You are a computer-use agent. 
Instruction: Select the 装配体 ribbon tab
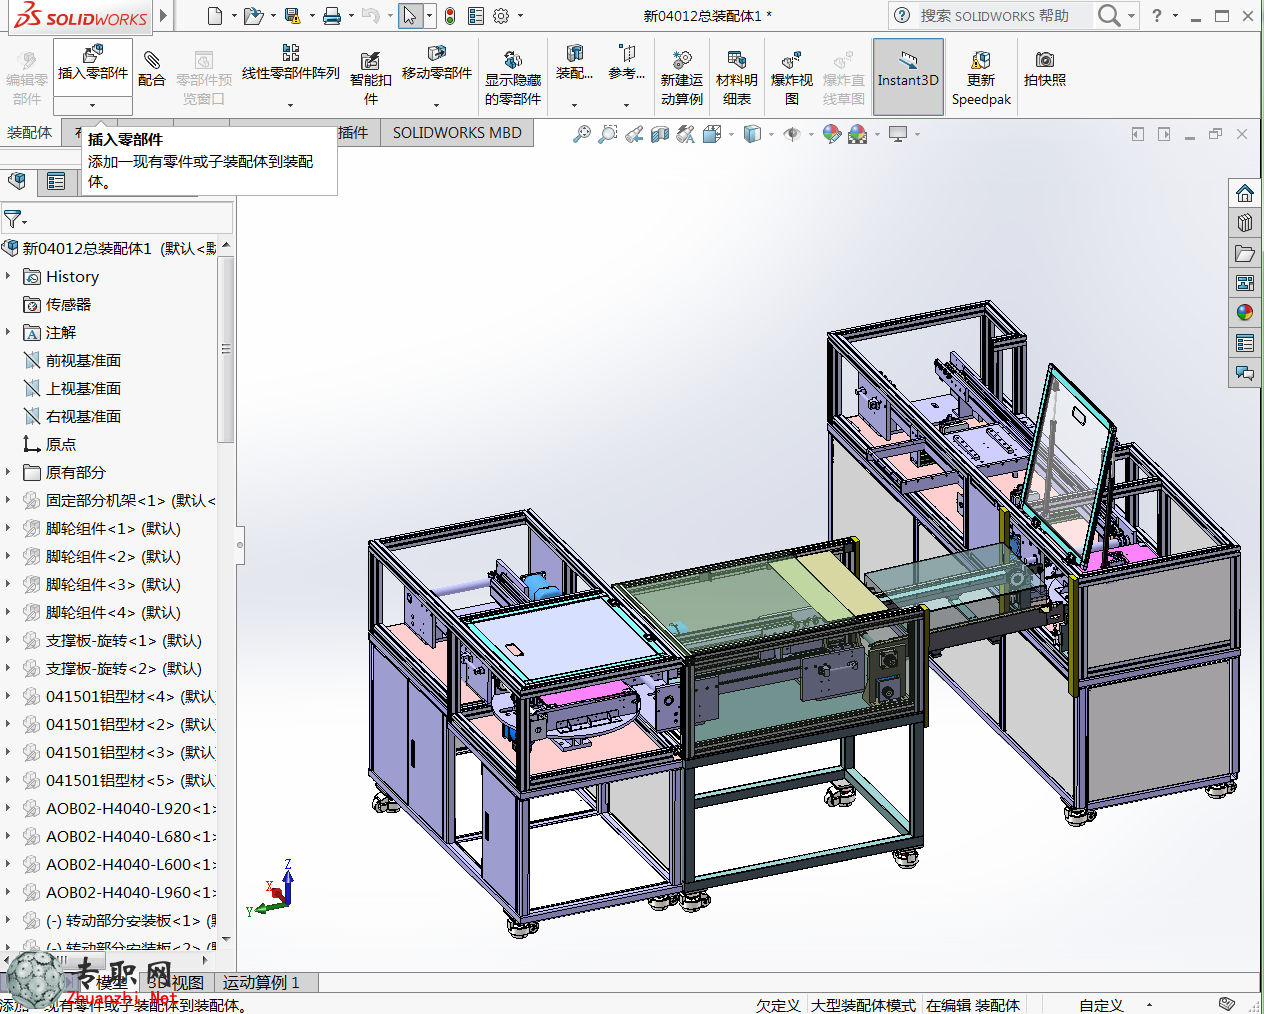coord(29,132)
